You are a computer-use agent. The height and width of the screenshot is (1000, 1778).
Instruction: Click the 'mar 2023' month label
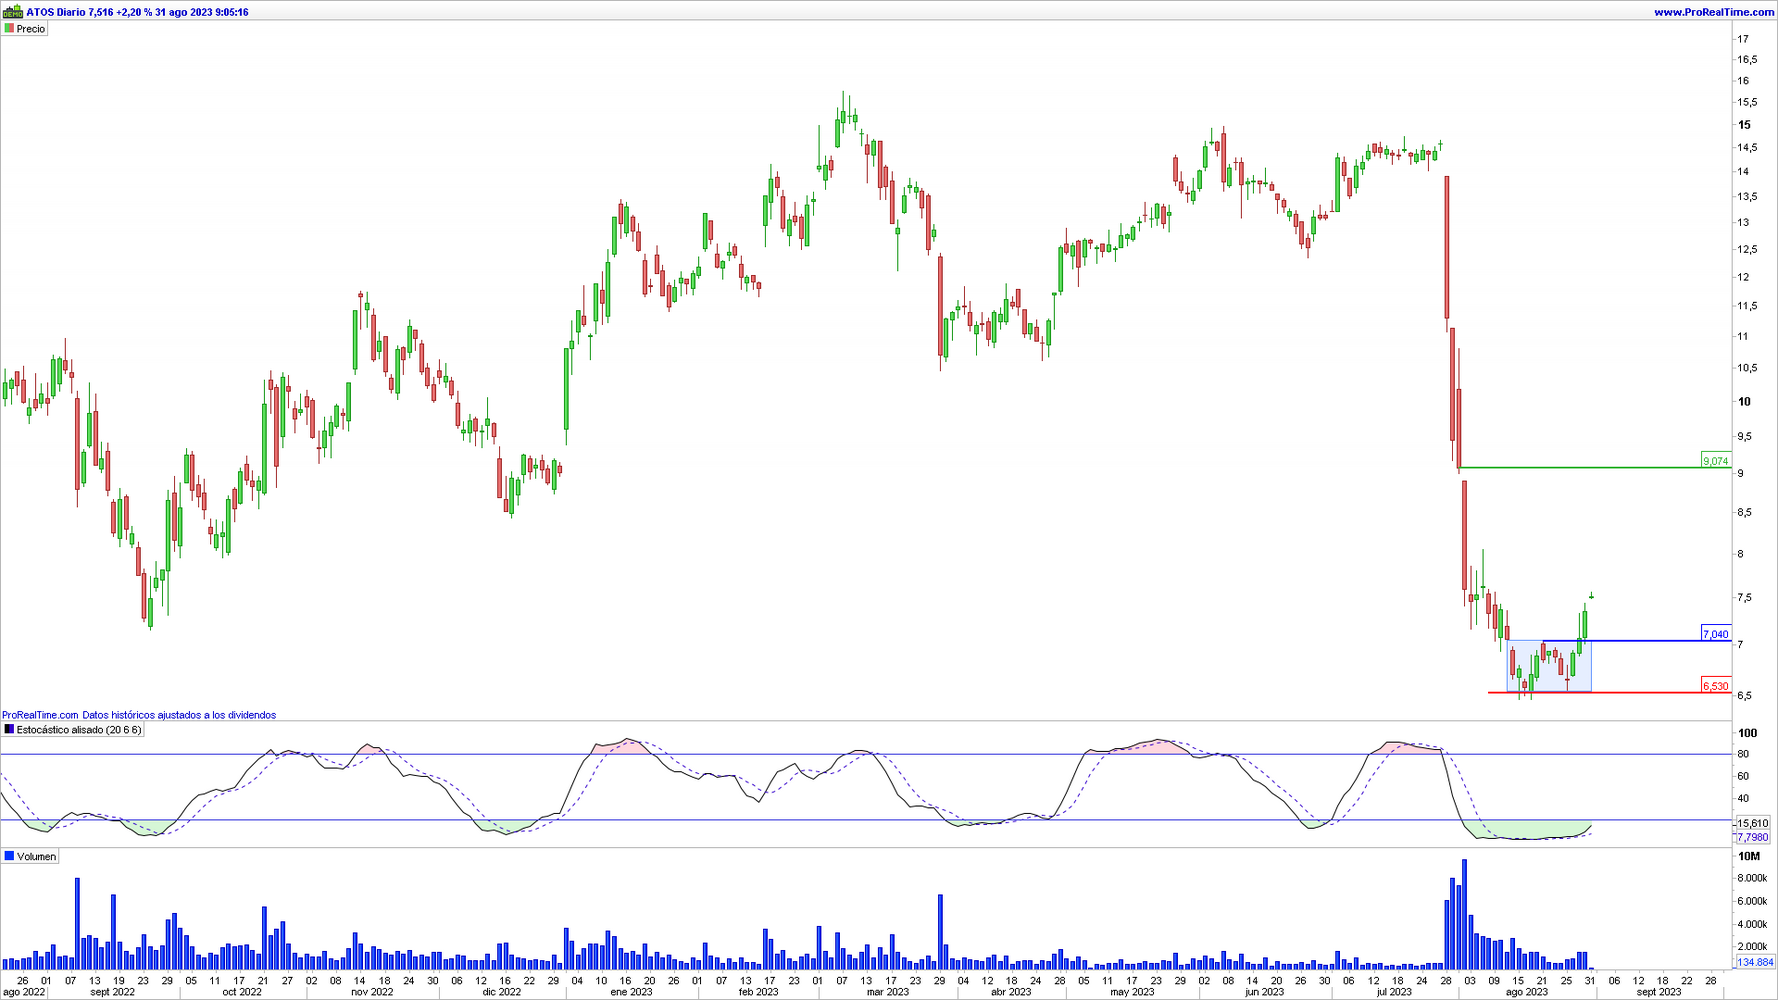[x=887, y=992]
